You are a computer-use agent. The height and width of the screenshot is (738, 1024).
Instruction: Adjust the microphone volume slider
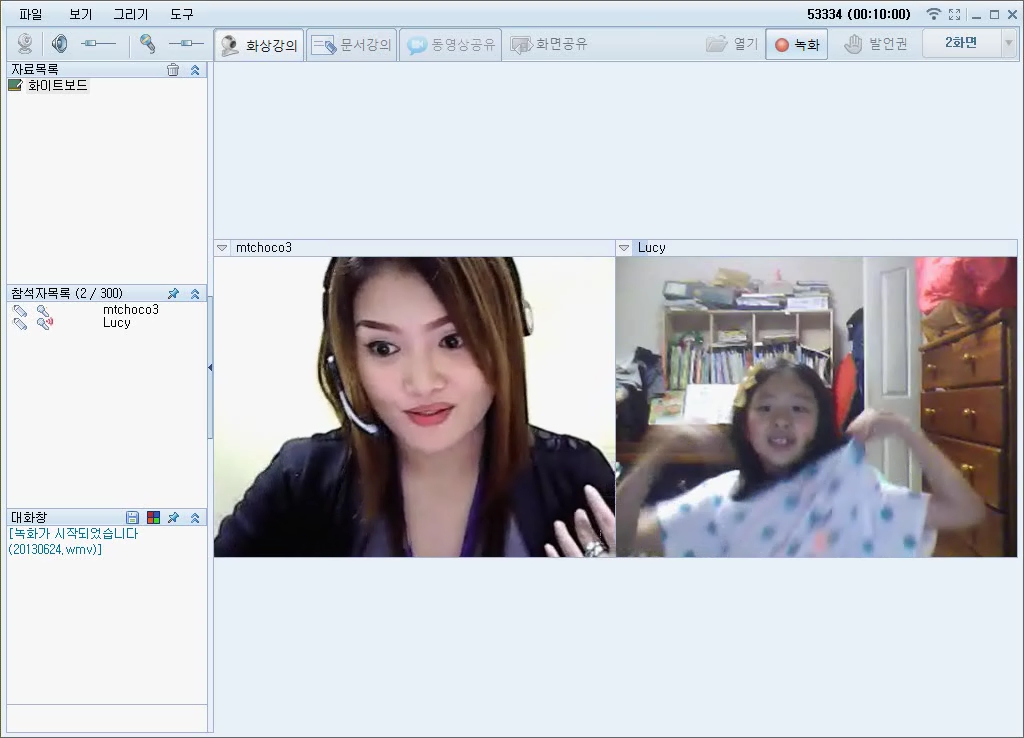point(186,44)
